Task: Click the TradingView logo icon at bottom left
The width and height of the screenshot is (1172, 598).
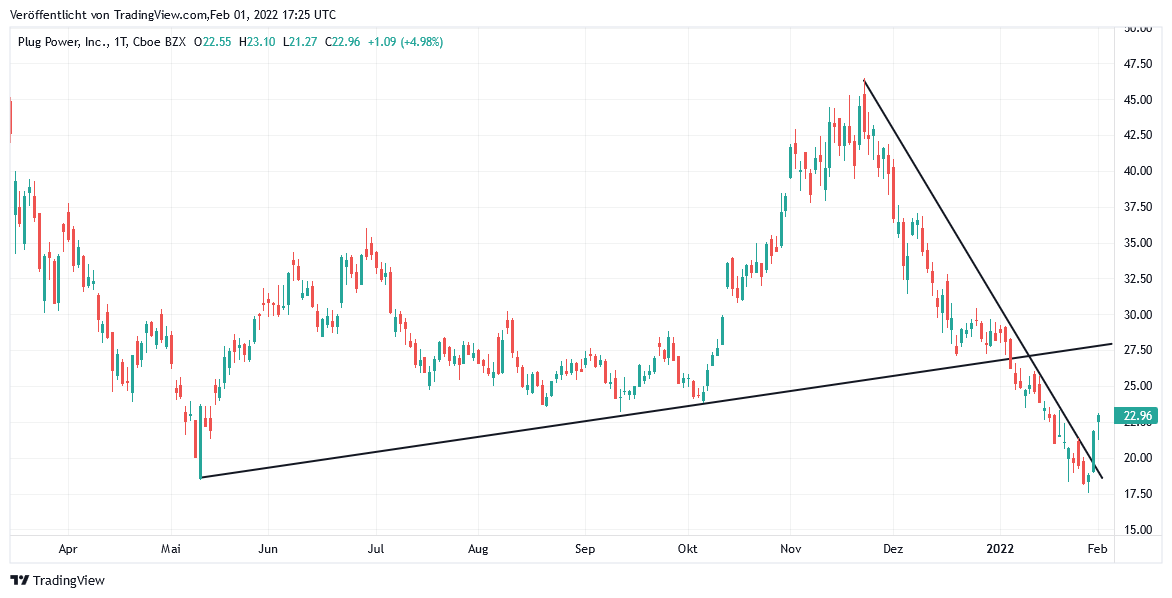Action: (x=19, y=580)
